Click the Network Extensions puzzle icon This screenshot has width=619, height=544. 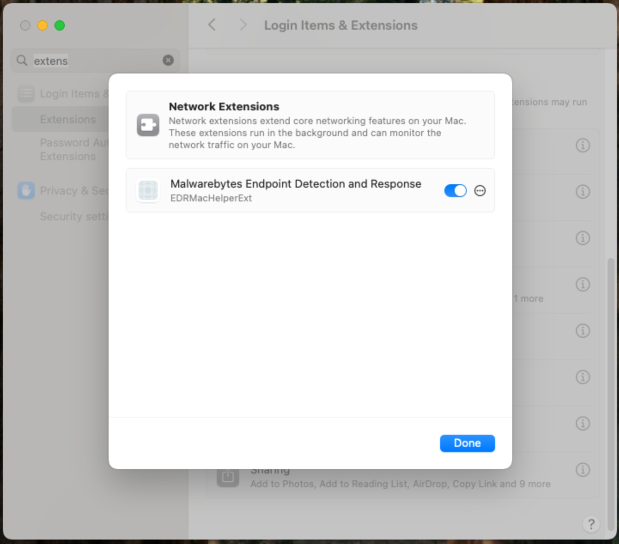pyautogui.click(x=148, y=125)
